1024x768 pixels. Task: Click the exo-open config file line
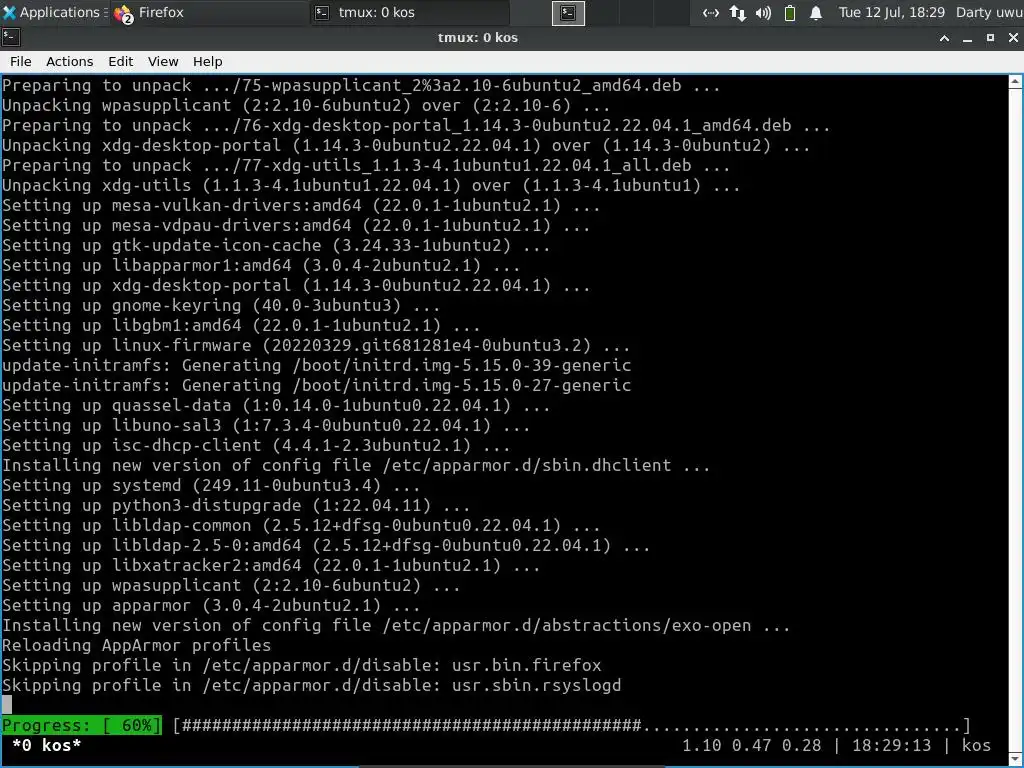pos(396,625)
